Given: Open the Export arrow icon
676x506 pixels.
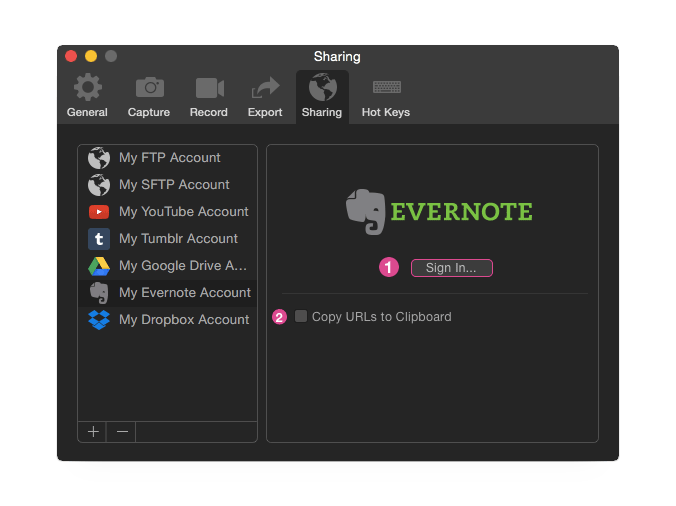Looking at the screenshot, I should click(265, 87).
